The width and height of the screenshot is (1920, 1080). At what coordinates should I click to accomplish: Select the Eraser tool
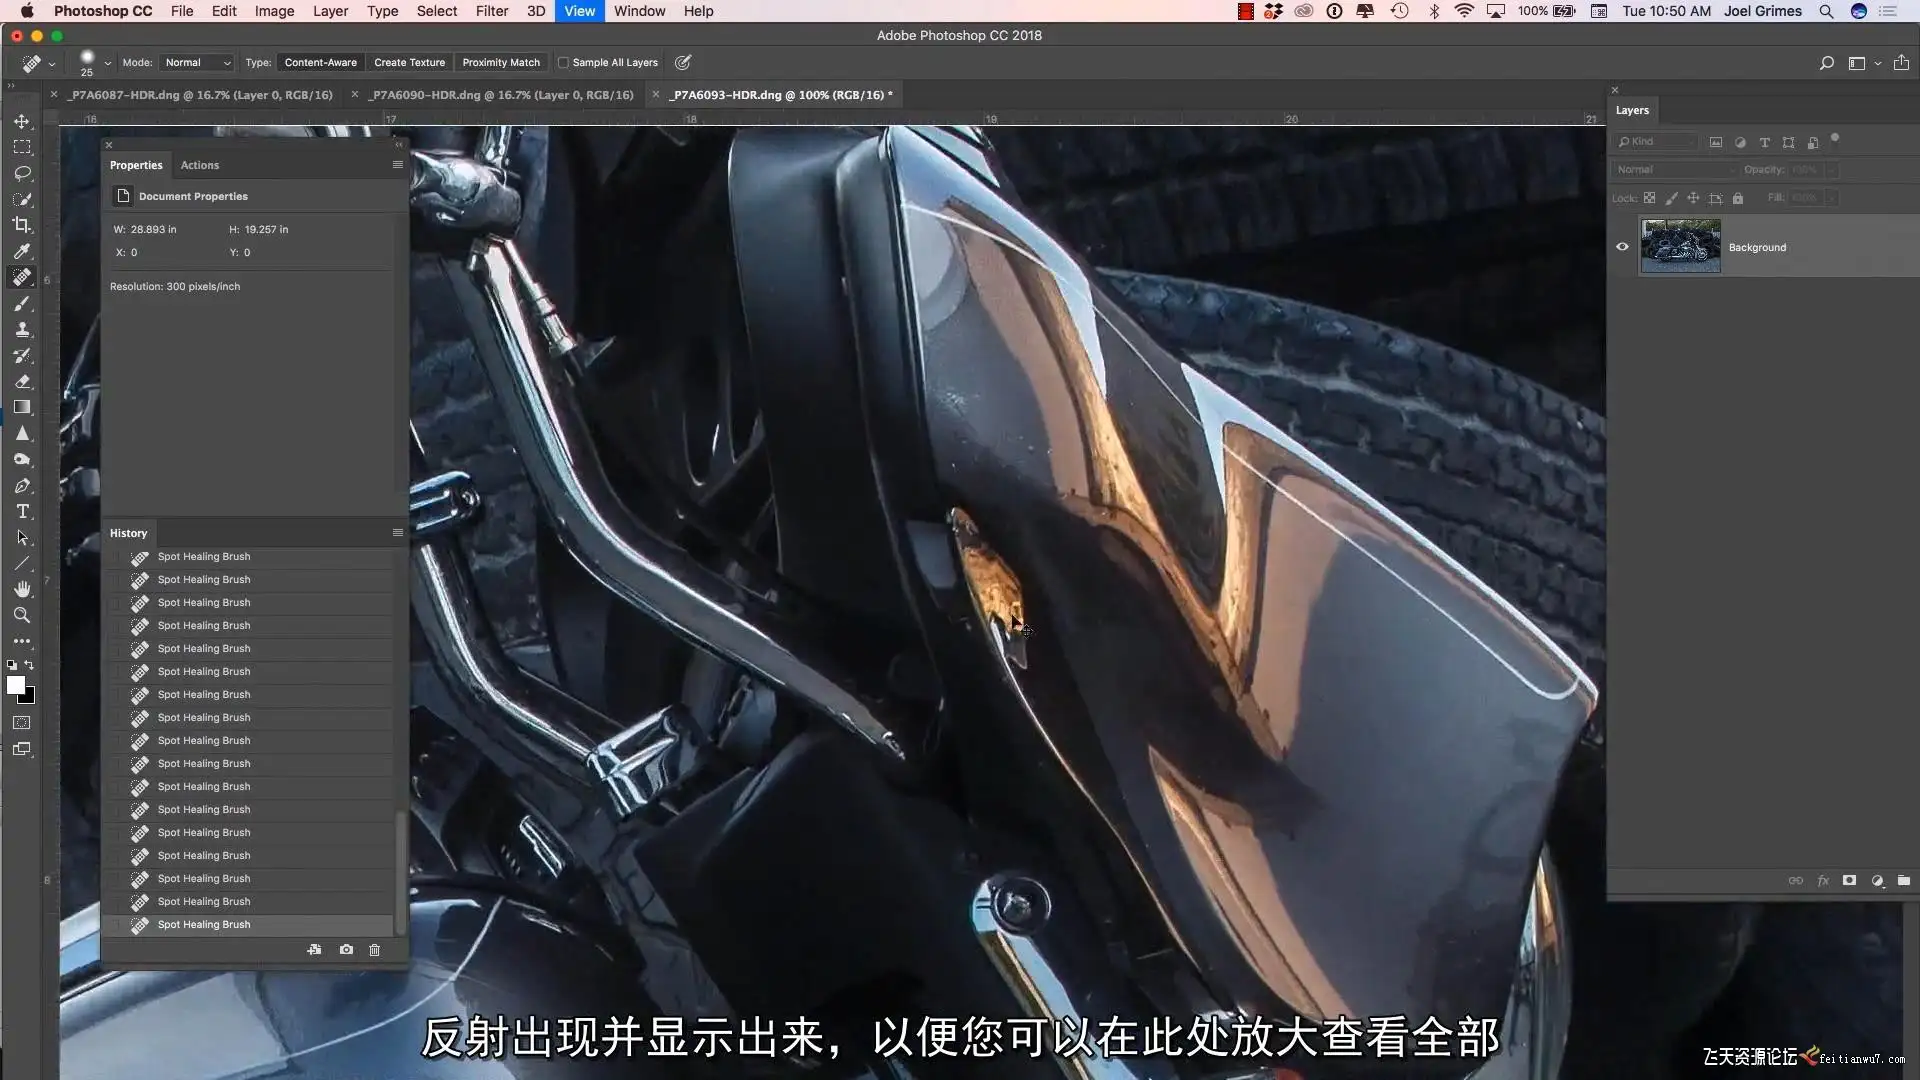pos(22,381)
